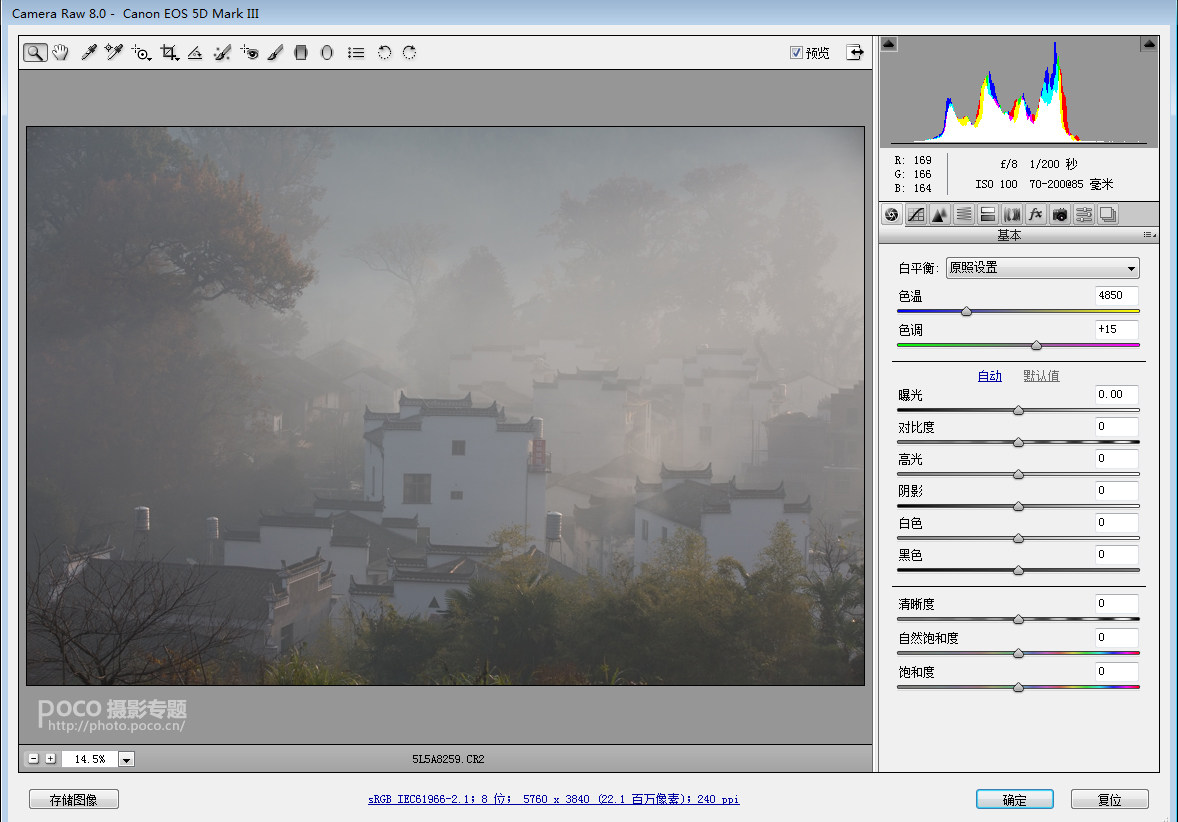The width and height of the screenshot is (1178, 822).
Task: Click the 阴影 shadows slider handle
Action: tap(1019, 506)
